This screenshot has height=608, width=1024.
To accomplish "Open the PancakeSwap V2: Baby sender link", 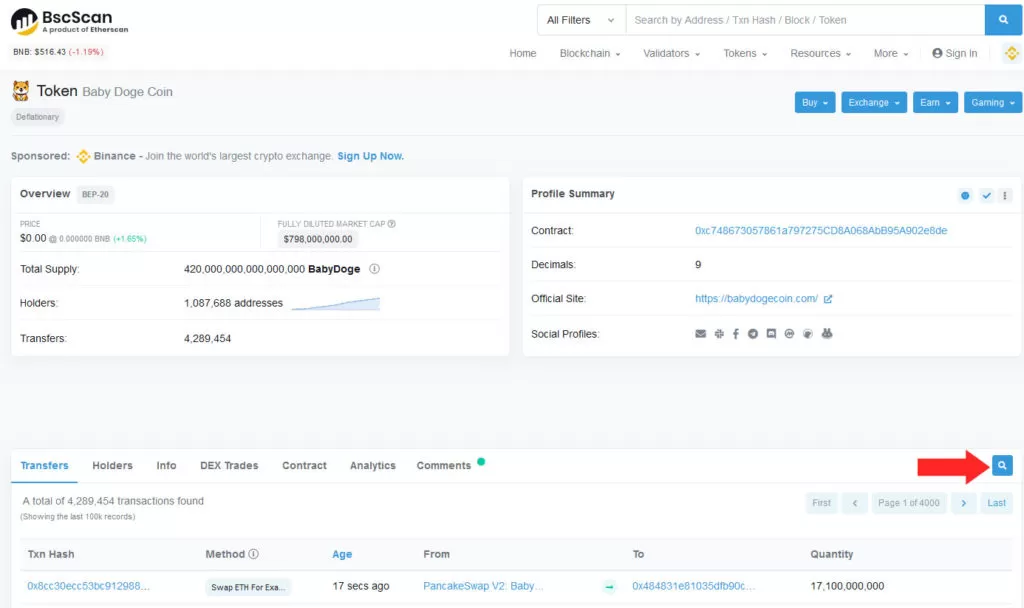I will click(x=483, y=586).
